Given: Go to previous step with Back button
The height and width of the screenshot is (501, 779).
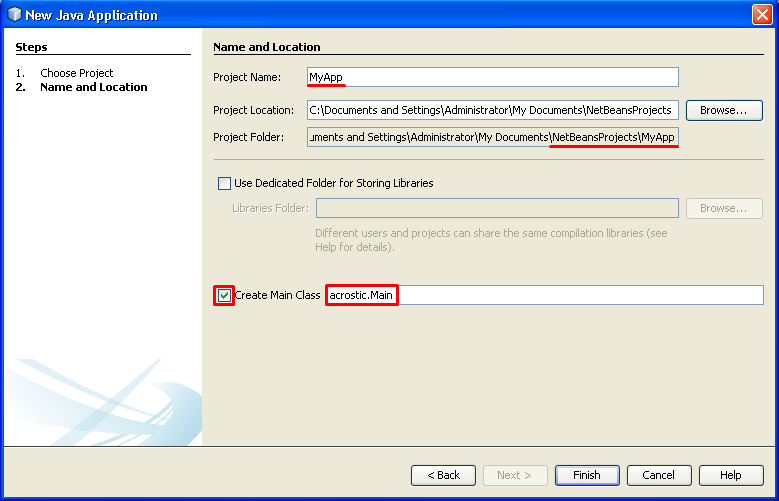Looking at the screenshot, I should (x=443, y=475).
